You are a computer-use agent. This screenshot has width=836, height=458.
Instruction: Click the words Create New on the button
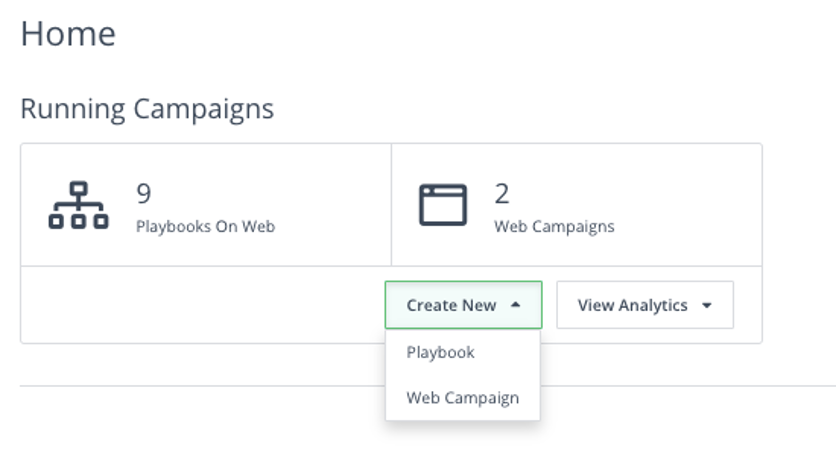click(451, 305)
